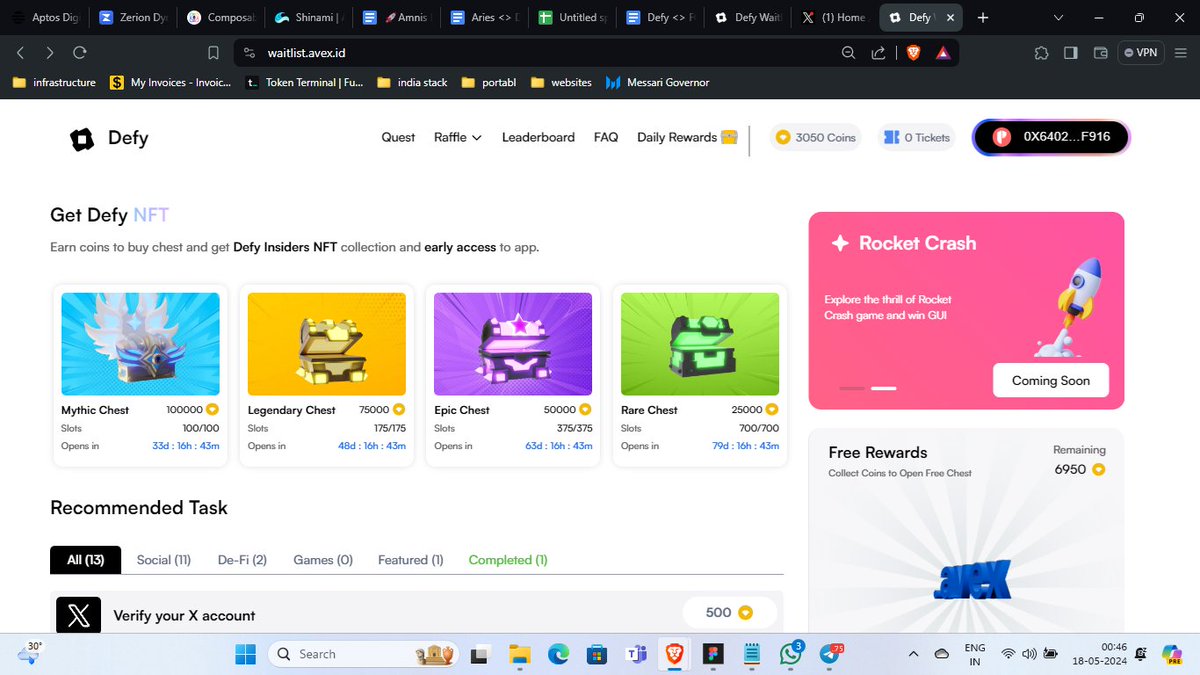Viewport: 1200px width, 675px height.
Task: Click the 3050 Coins balance
Action: pyautogui.click(x=816, y=138)
